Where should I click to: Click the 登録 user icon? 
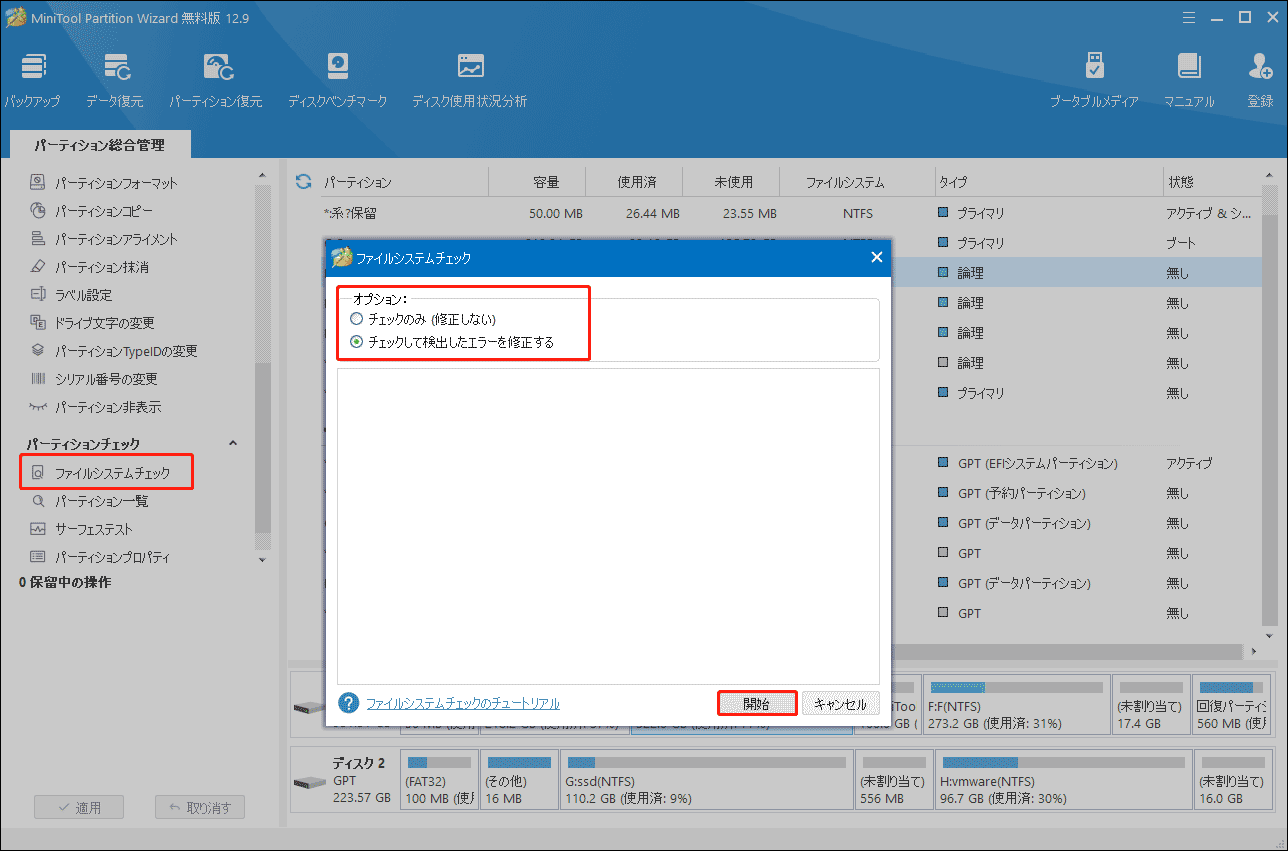1260,81
